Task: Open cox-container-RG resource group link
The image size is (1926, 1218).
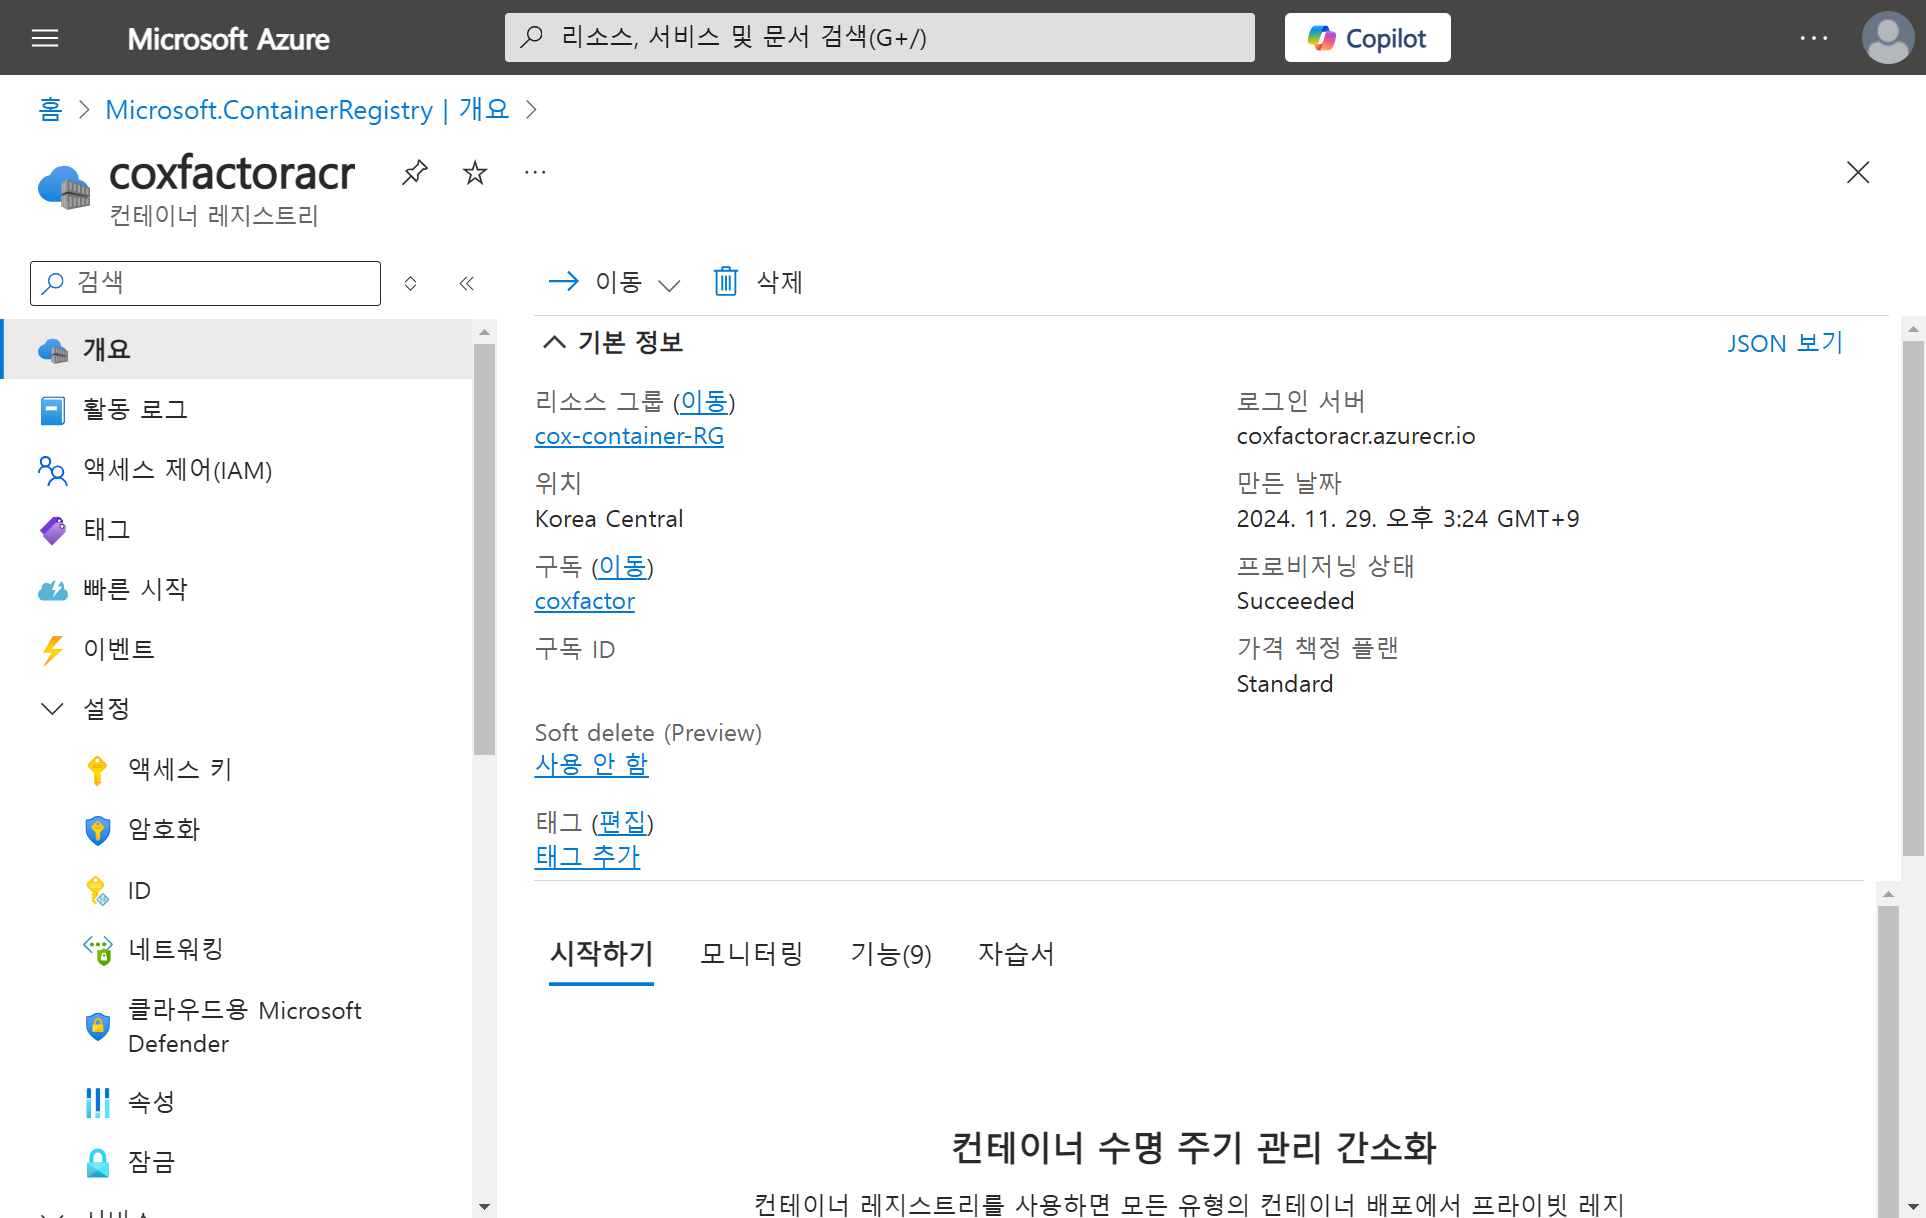Action: pyautogui.click(x=629, y=436)
